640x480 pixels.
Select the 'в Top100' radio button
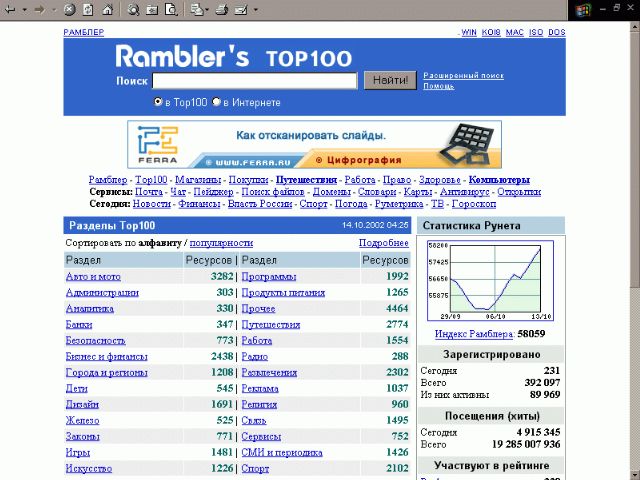158,101
